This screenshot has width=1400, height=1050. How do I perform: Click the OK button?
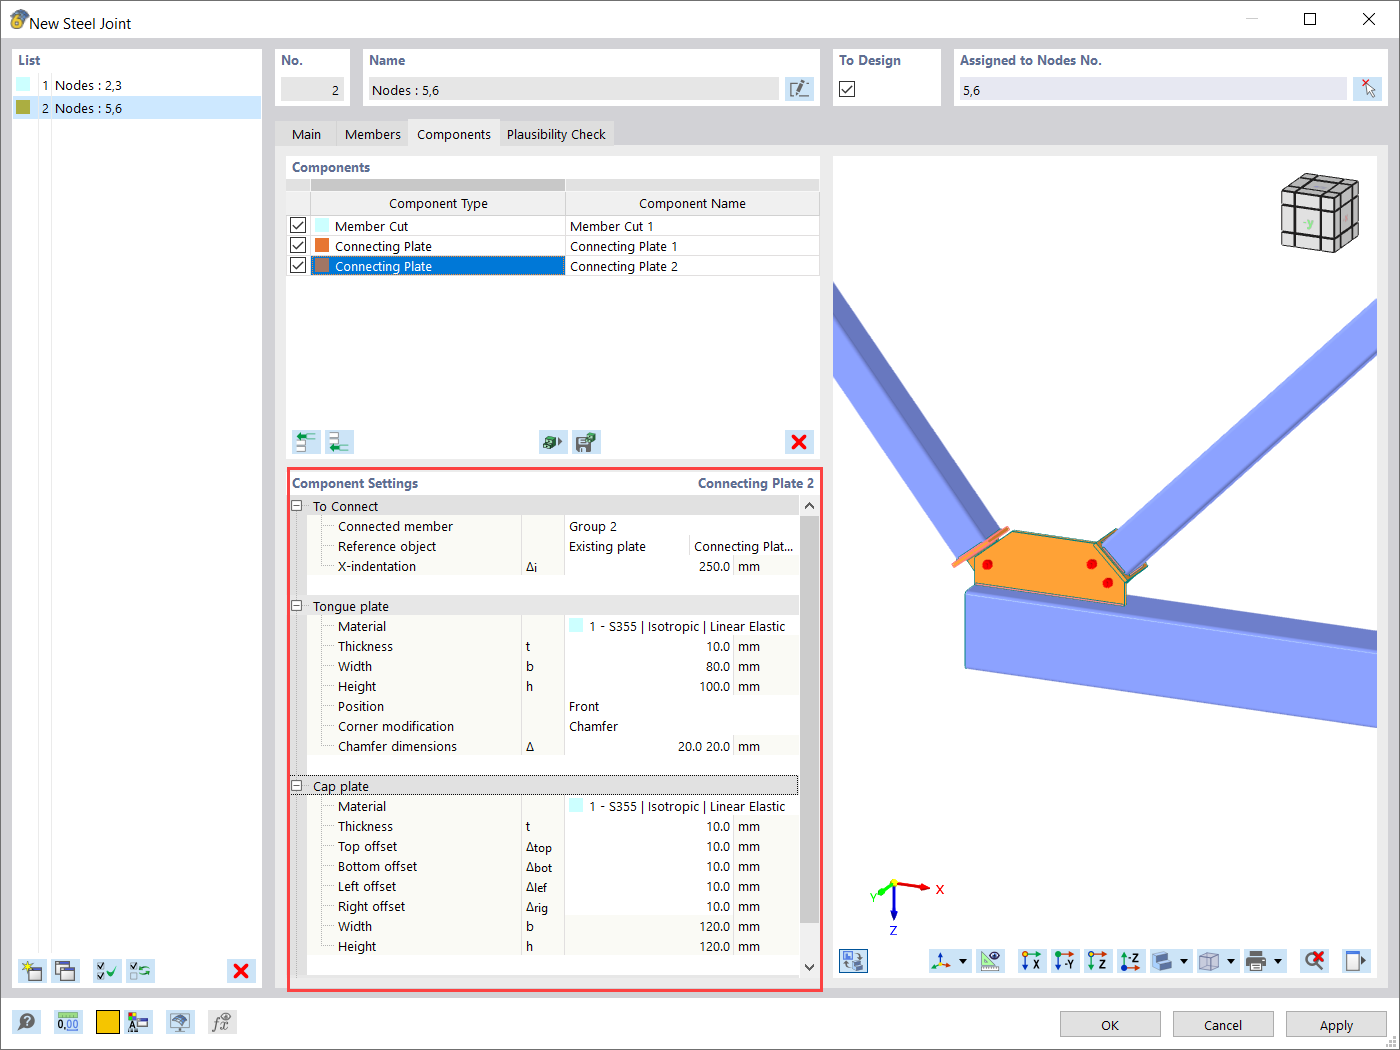(1110, 1025)
